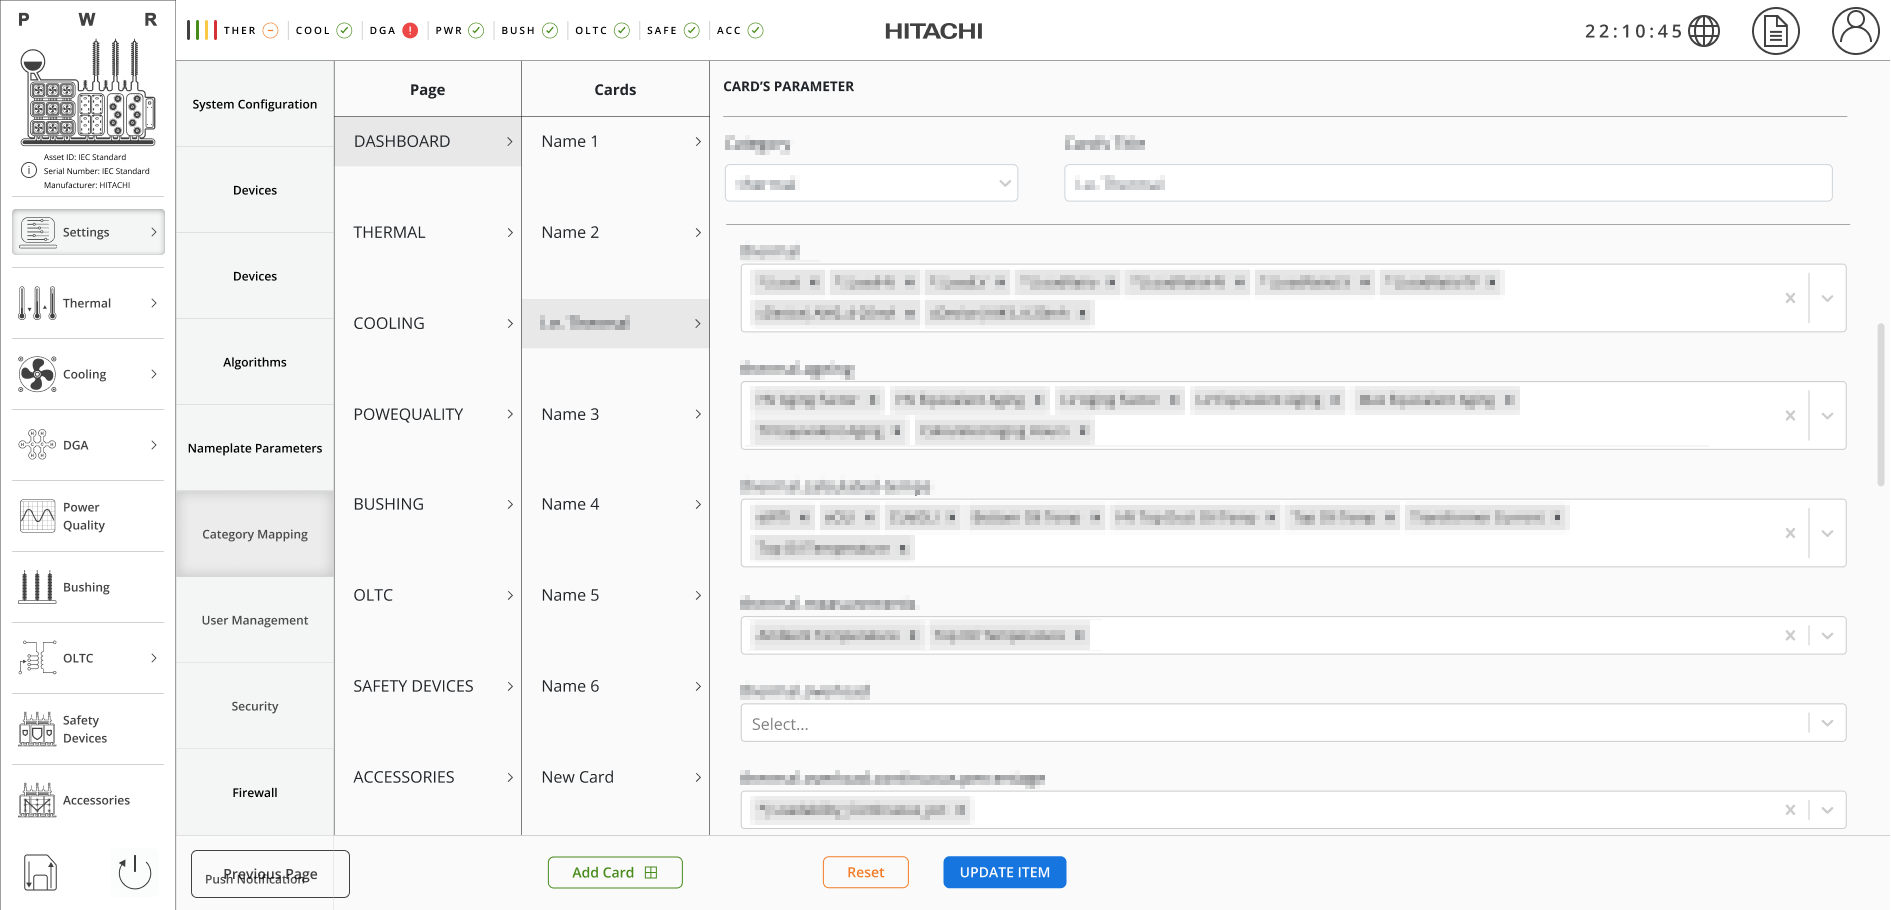Select the Name 5 card
The image size is (1891, 910).
tap(616, 595)
